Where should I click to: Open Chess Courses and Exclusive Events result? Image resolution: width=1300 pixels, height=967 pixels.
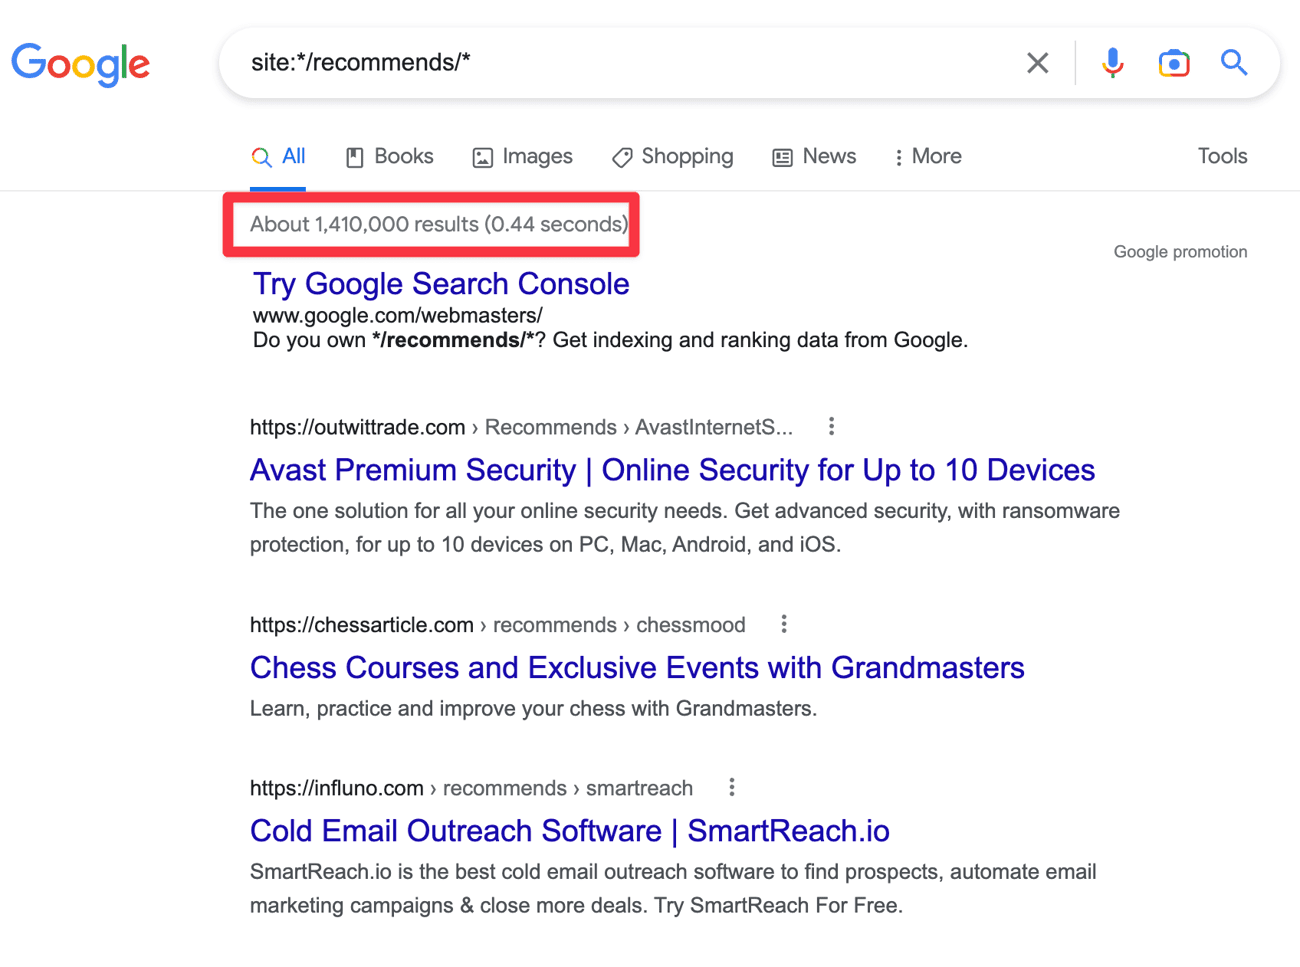tap(637, 668)
